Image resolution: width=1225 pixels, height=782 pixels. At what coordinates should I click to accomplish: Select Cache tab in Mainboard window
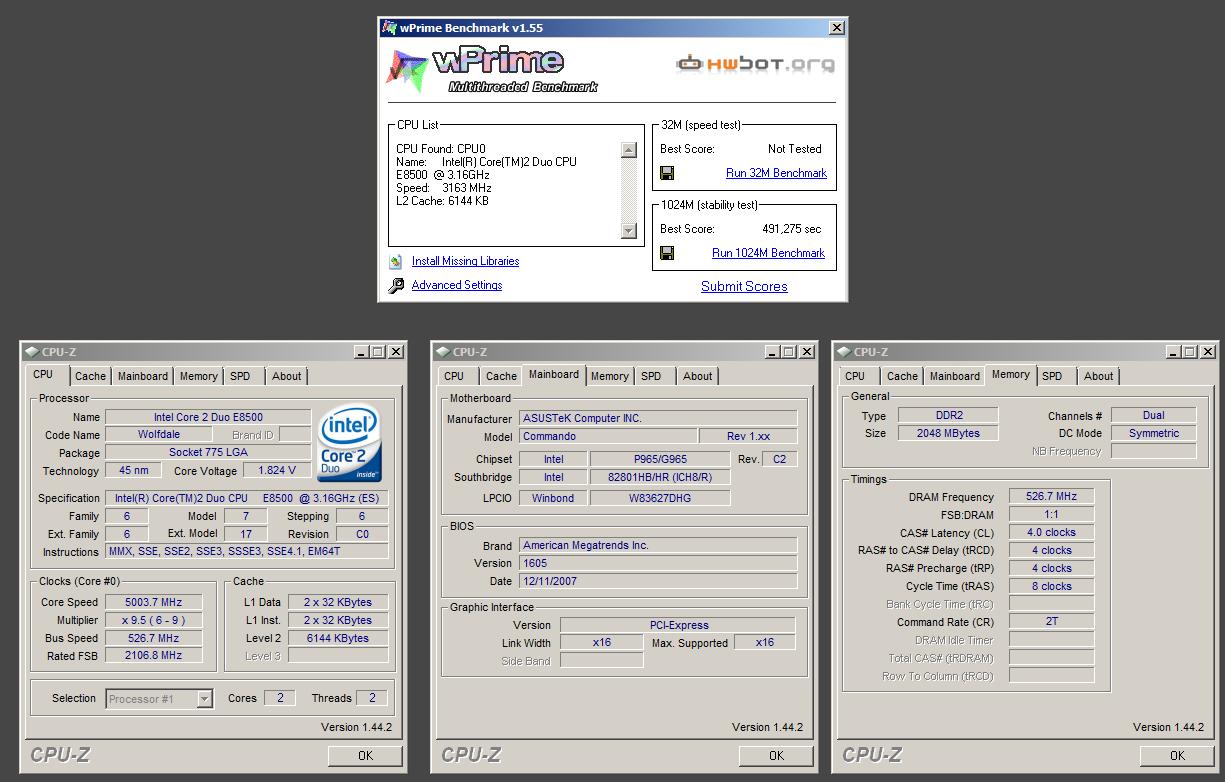click(x=501, y=376)
